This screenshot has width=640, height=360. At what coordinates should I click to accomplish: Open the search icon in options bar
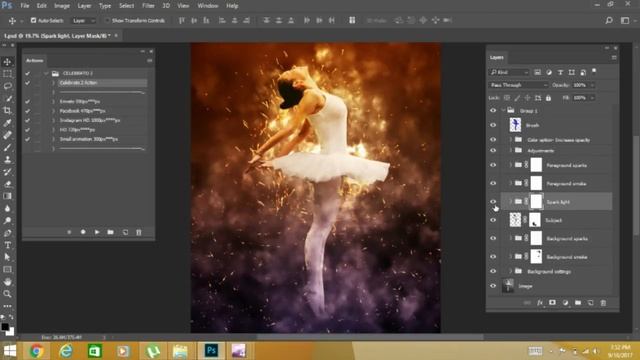click(x=609, y=20)
